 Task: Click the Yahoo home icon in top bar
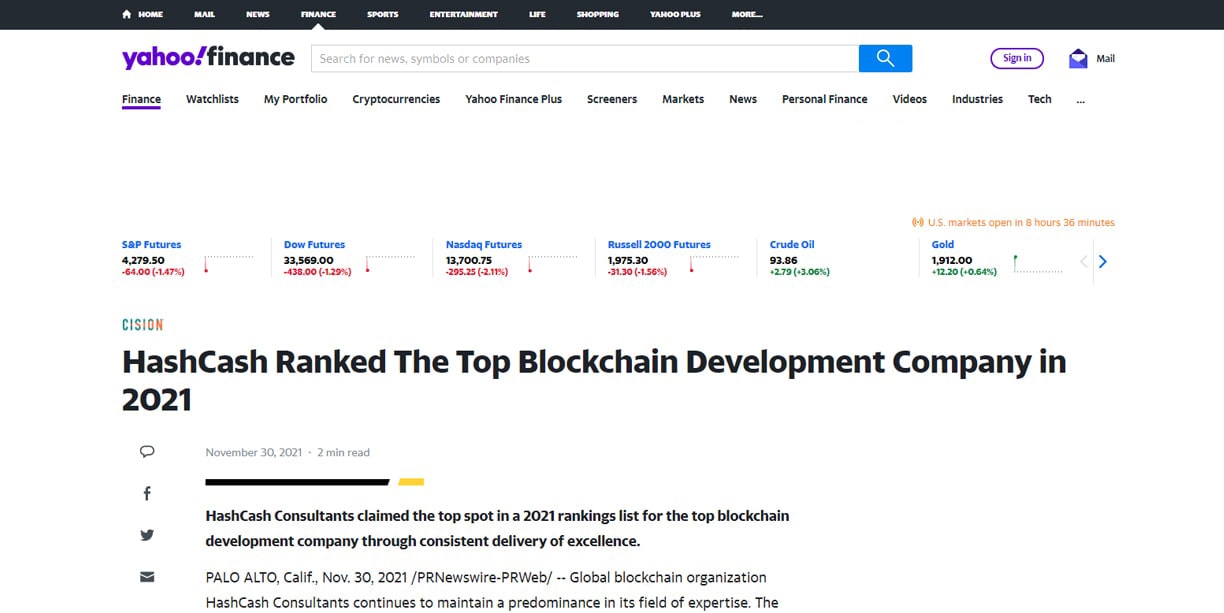point(124,14)
